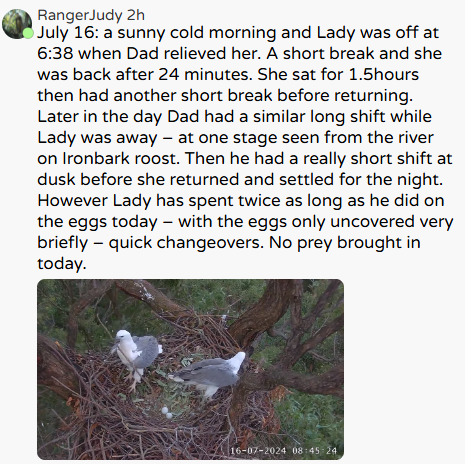Click the final word "today." of post
Viewport: 465px width, 464px height.
click(62, 264)
